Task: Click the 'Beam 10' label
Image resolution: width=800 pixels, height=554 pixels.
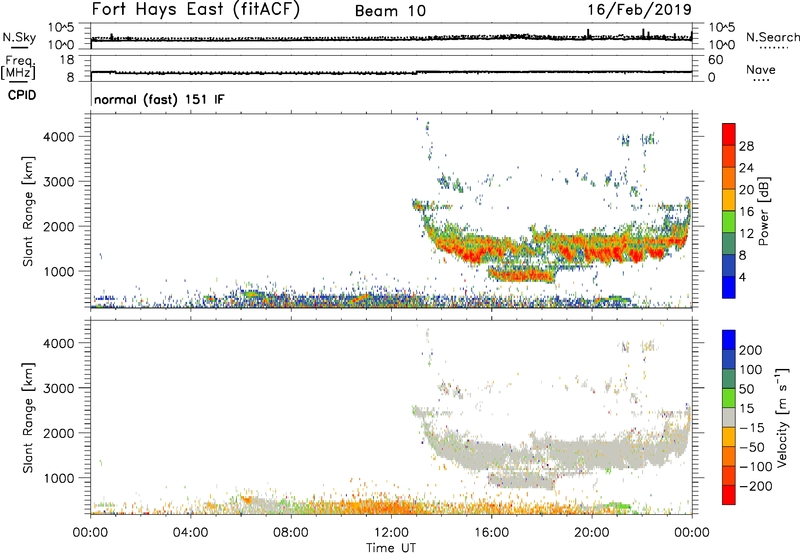Action: (390, 11)
